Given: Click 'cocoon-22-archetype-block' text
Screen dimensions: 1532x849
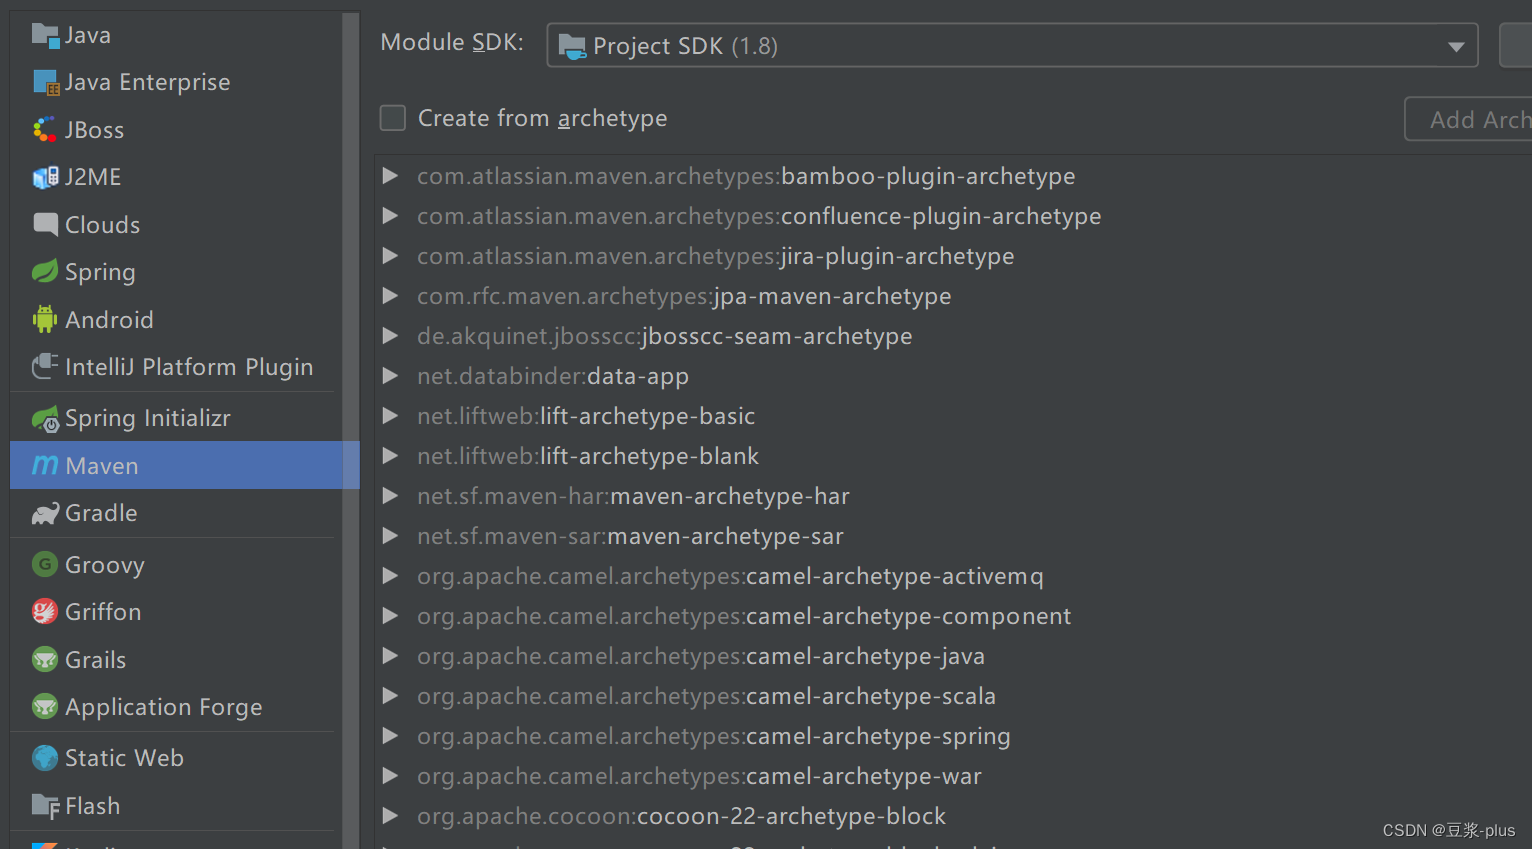Looking at the screenshot, I should click(791, 816).
